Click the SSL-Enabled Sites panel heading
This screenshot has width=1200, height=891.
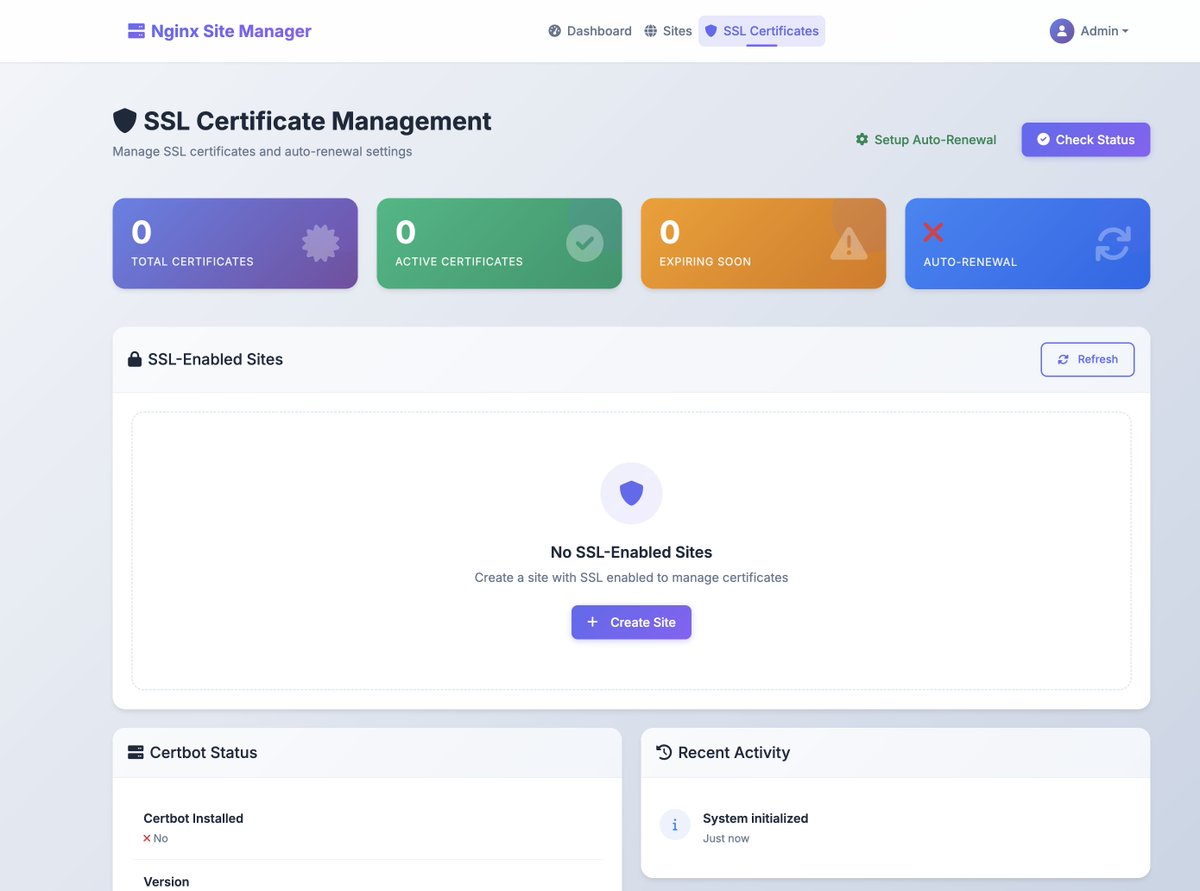[x=215, y=359]
